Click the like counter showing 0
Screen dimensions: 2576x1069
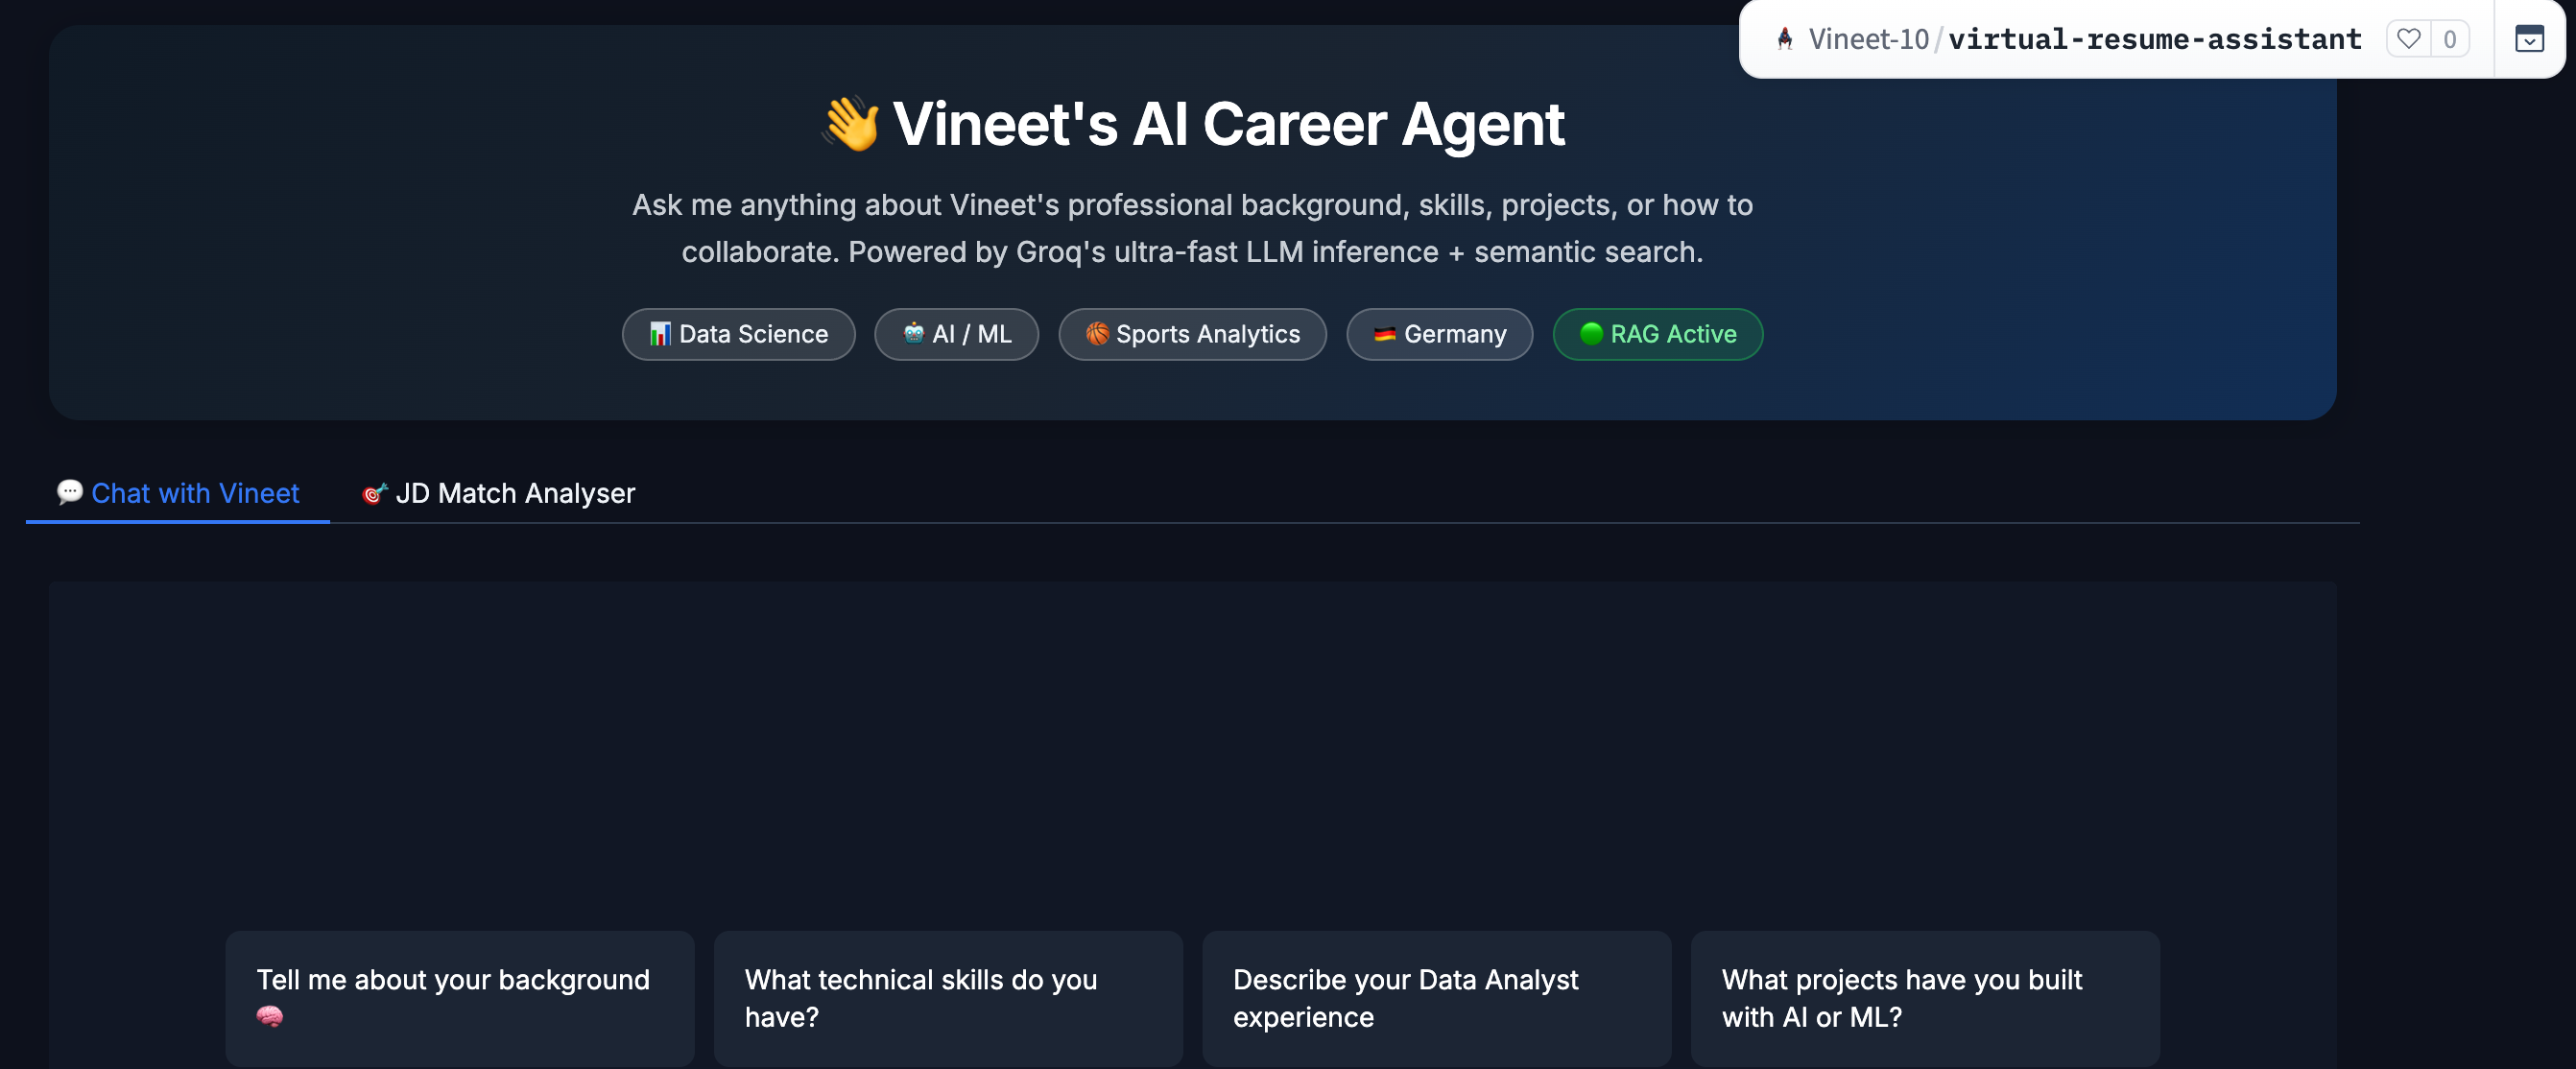(x=2450, y=39)
